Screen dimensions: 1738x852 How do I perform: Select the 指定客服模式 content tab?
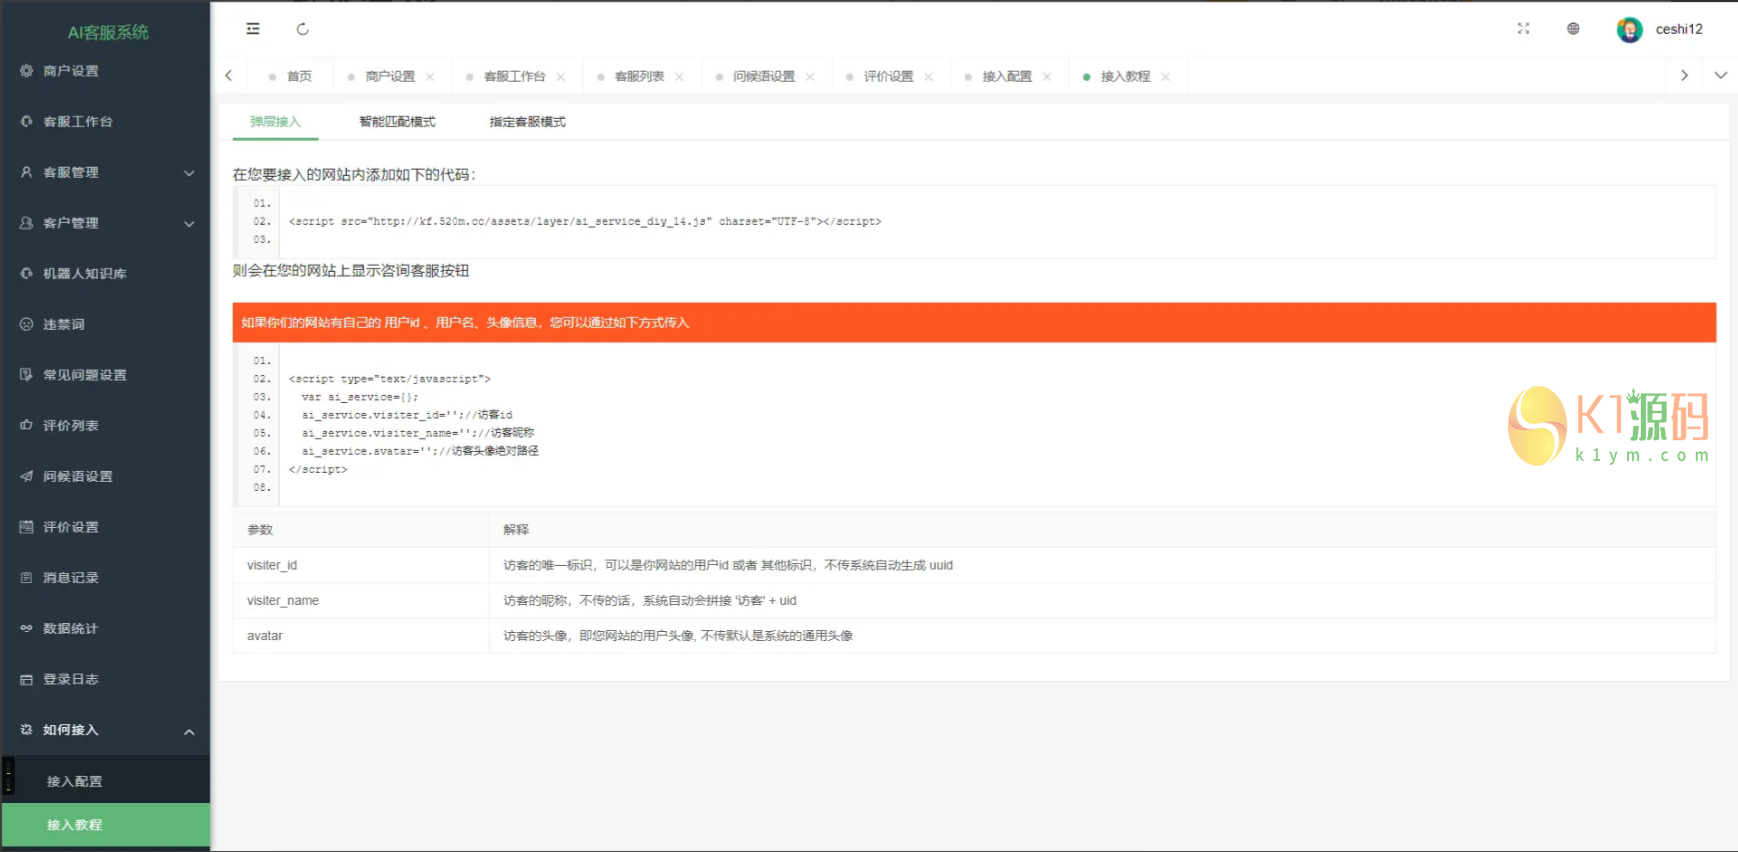(527, 122)
